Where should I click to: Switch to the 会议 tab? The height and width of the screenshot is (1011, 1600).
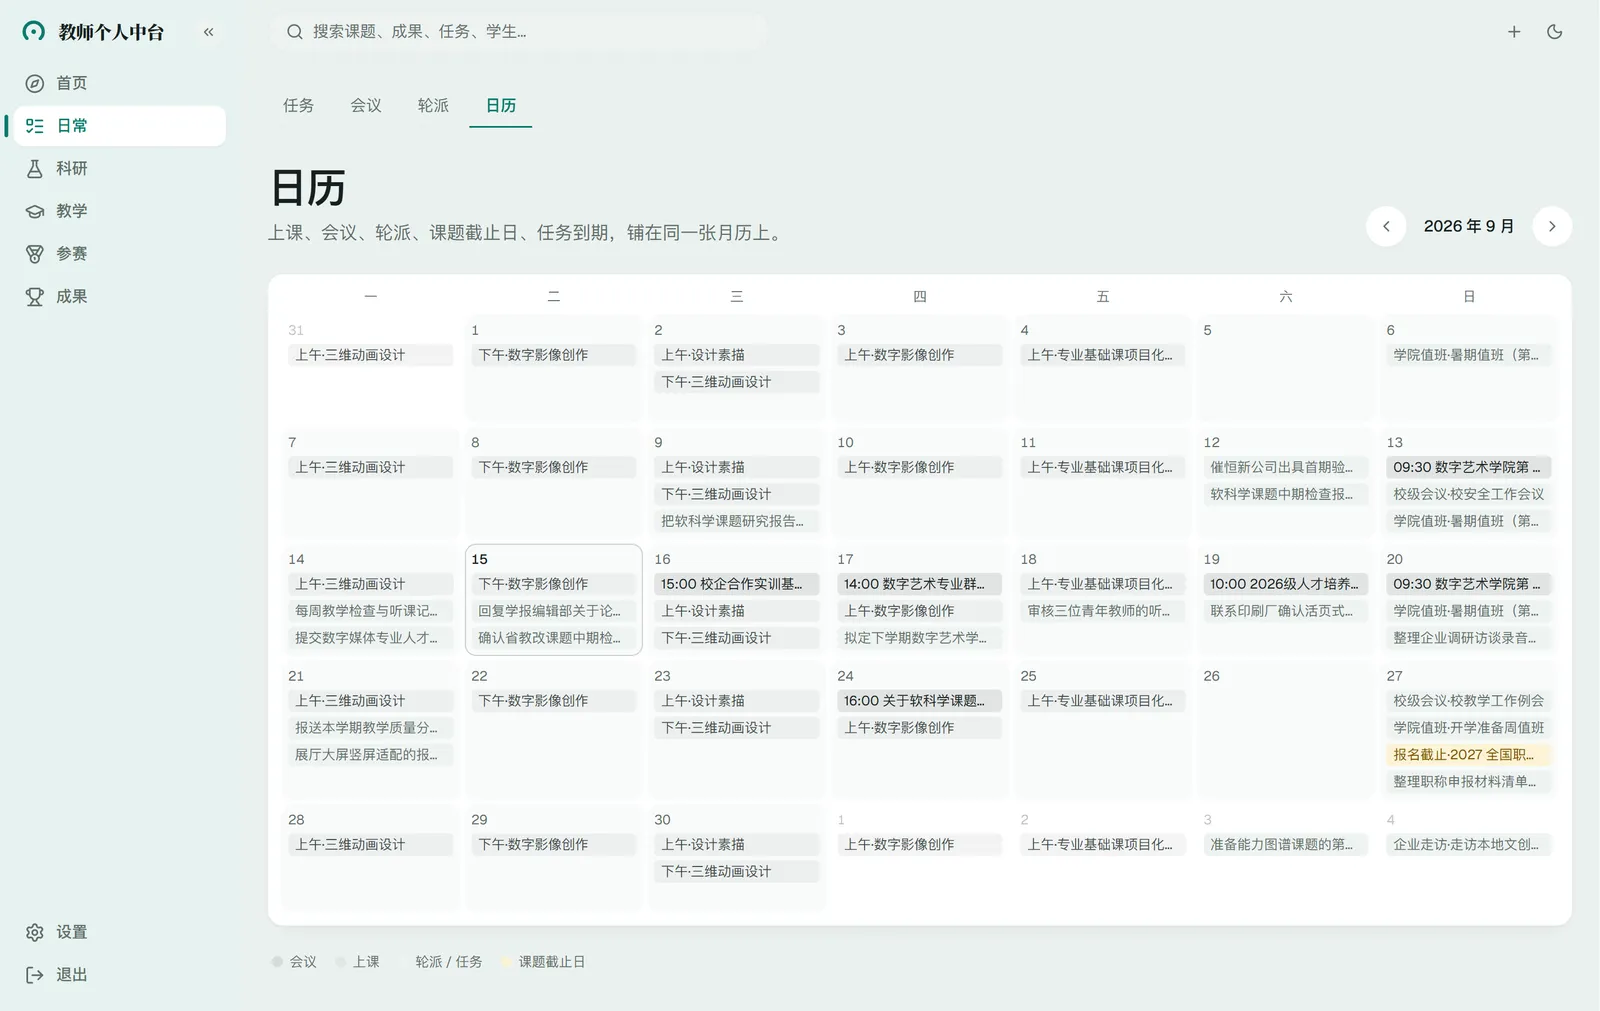(366, 105)
